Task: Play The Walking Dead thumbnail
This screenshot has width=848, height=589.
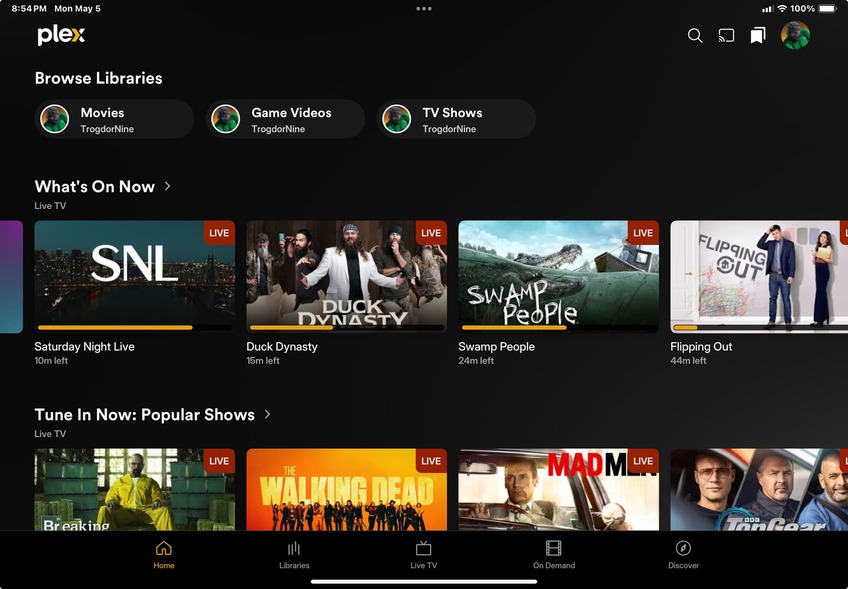Action: pyautogui.click(x=347, y=489)
